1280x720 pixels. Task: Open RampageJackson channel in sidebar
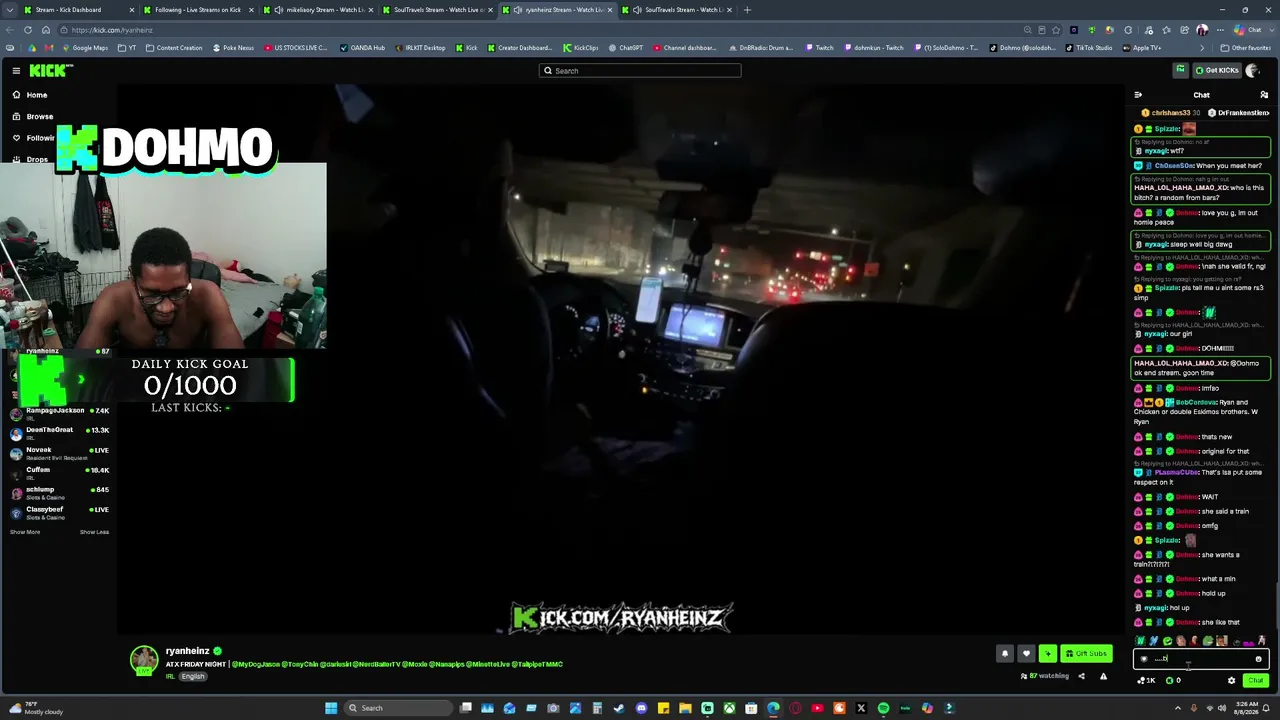click(60, 412)
